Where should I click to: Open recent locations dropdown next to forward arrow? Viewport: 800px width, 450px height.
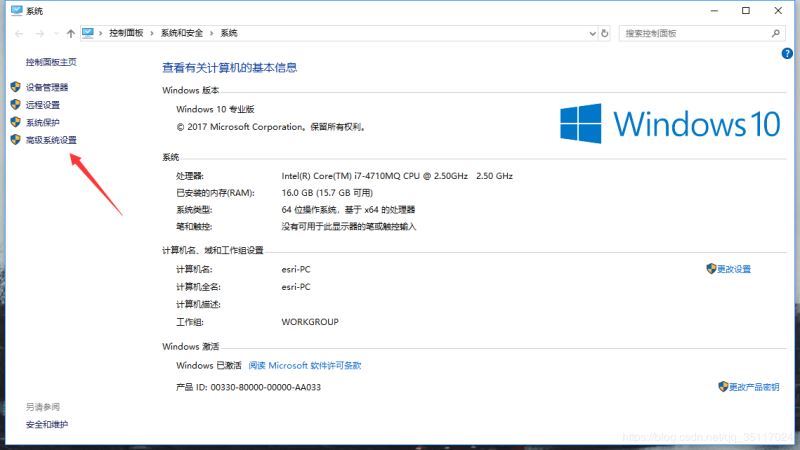[x=54, y=33]
